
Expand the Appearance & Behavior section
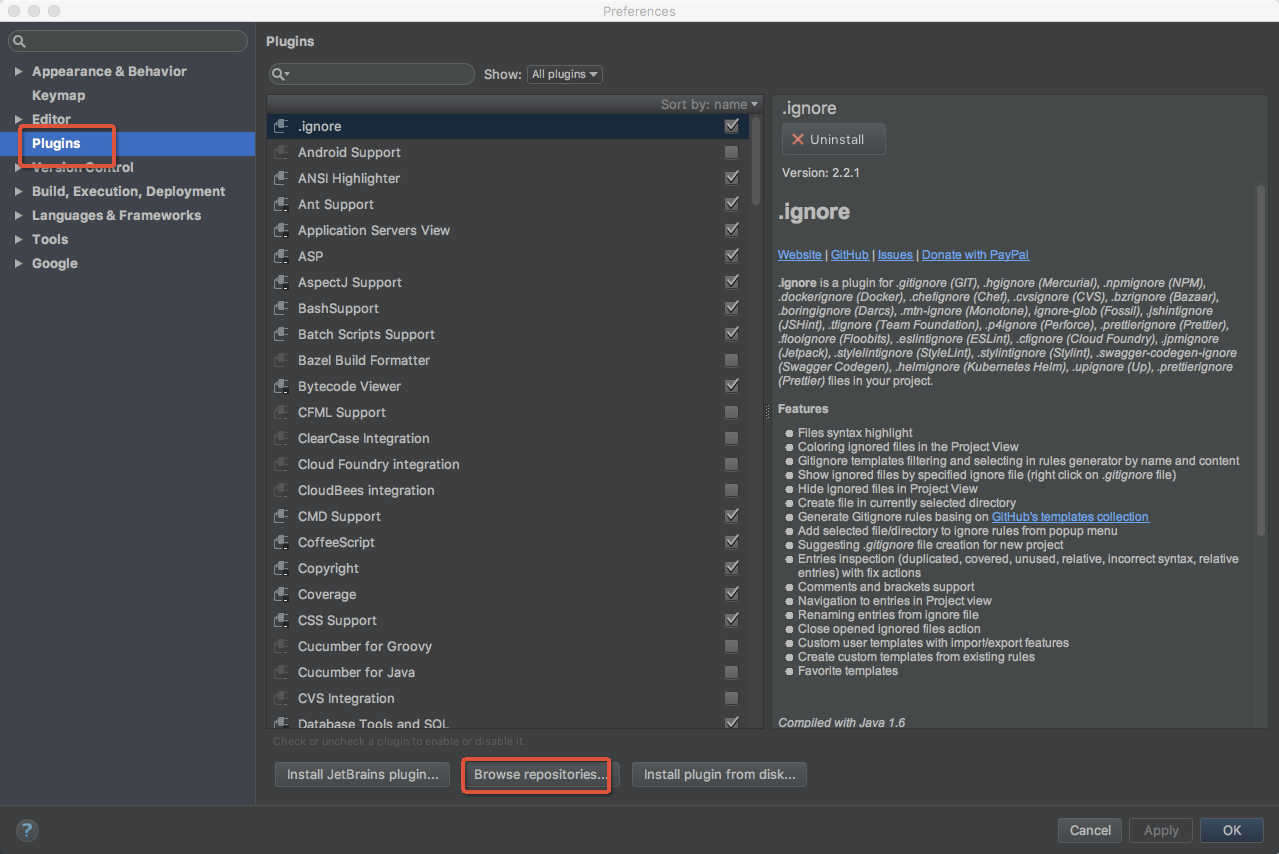(x=18, y=71)
